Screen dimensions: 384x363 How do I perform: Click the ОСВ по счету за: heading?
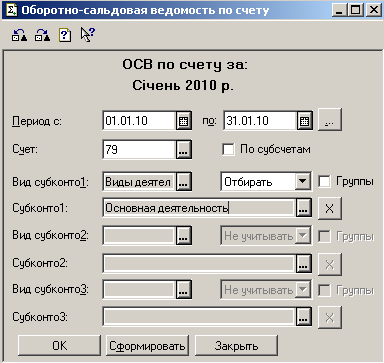(185, 65)
